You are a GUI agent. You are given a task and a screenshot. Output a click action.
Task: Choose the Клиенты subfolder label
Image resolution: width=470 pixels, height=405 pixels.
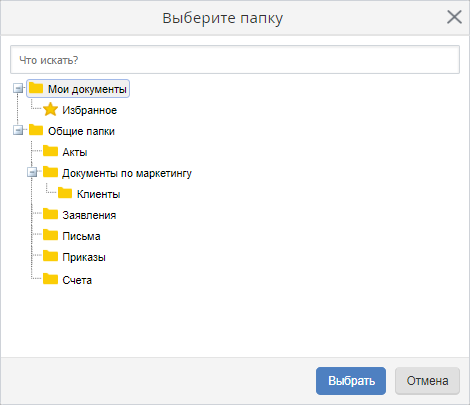[99, 194]
